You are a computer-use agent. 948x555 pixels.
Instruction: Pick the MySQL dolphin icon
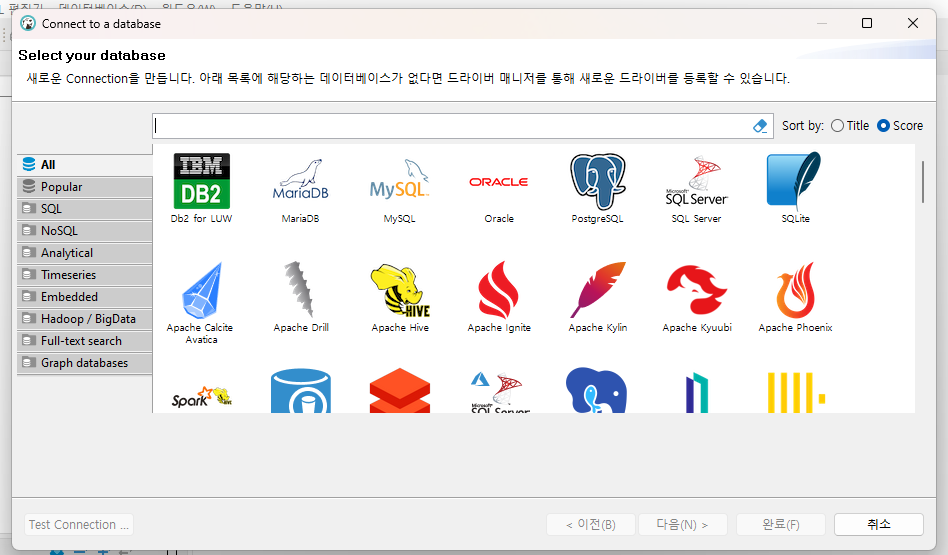click(400, 180)
